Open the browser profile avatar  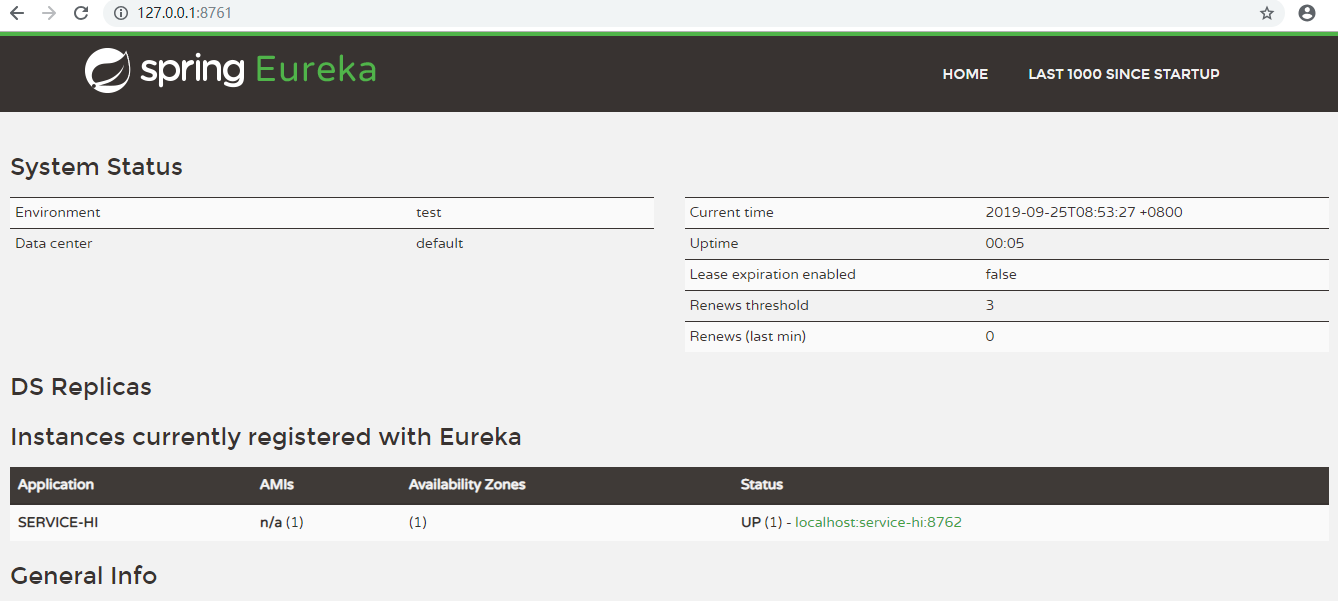tap(1307, 14)
